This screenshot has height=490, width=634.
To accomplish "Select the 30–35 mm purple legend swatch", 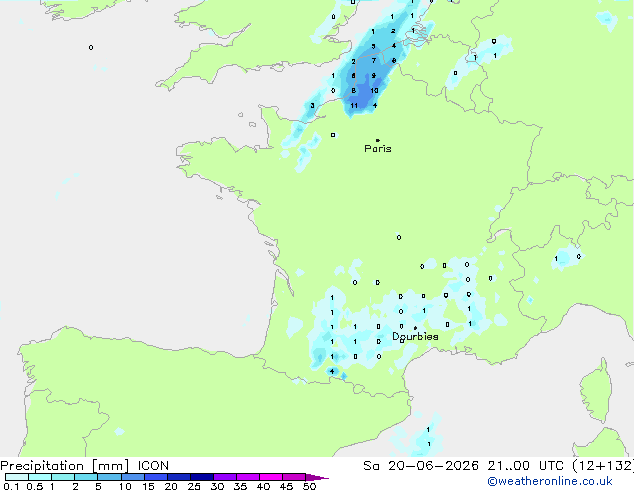I will 225,477.
